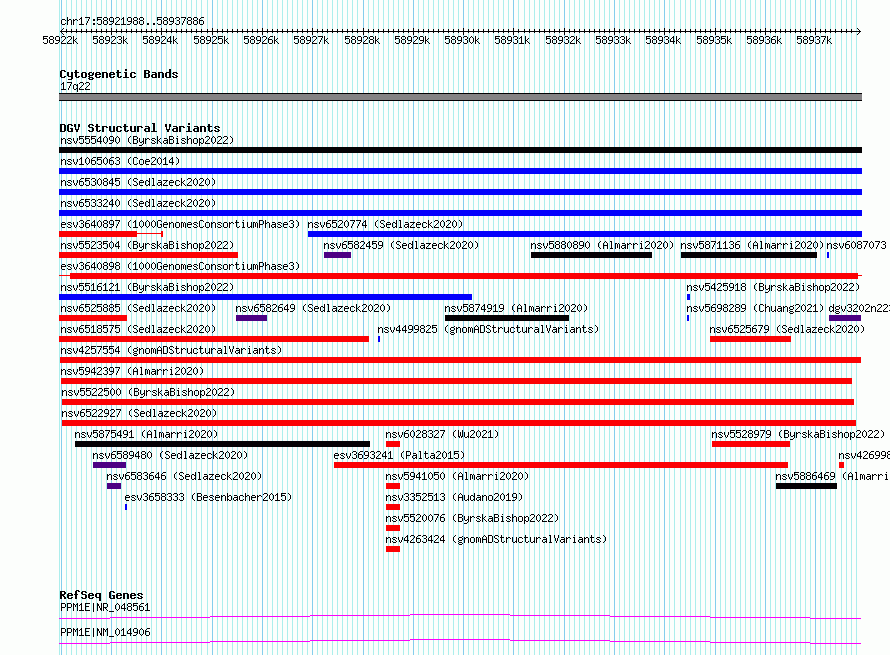Open the nsv5871136 (Almarri2020) label
Image resolution: width=890 pixels, height=655 pixels.
coord(752,245)
